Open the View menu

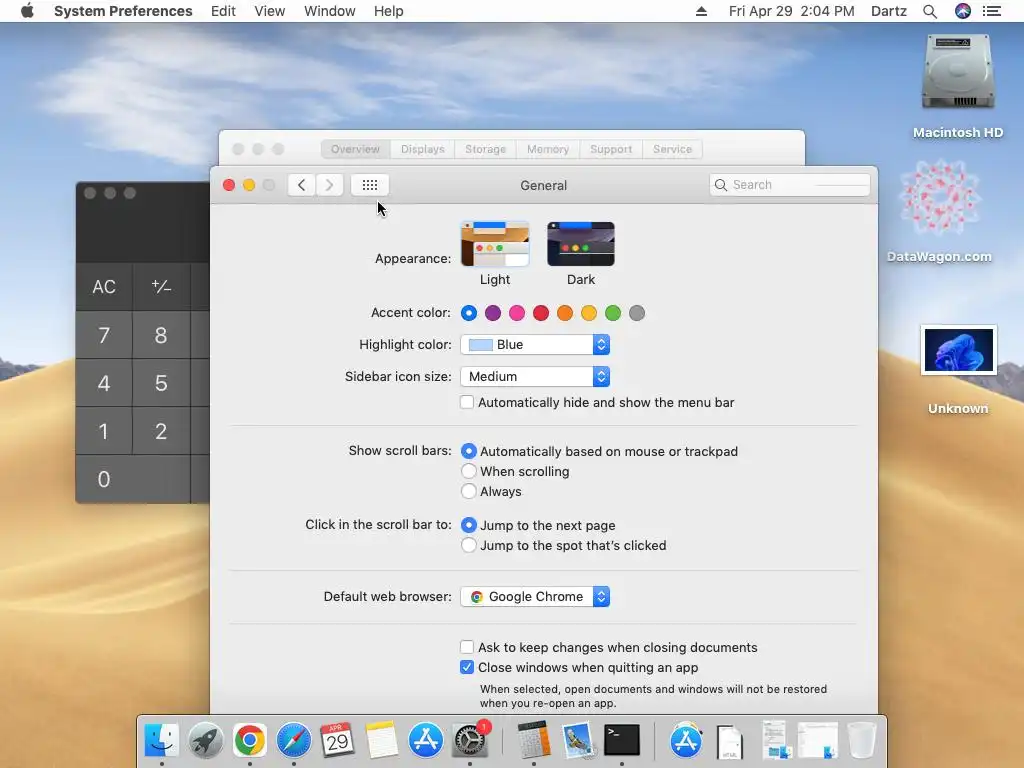(270, 11)
